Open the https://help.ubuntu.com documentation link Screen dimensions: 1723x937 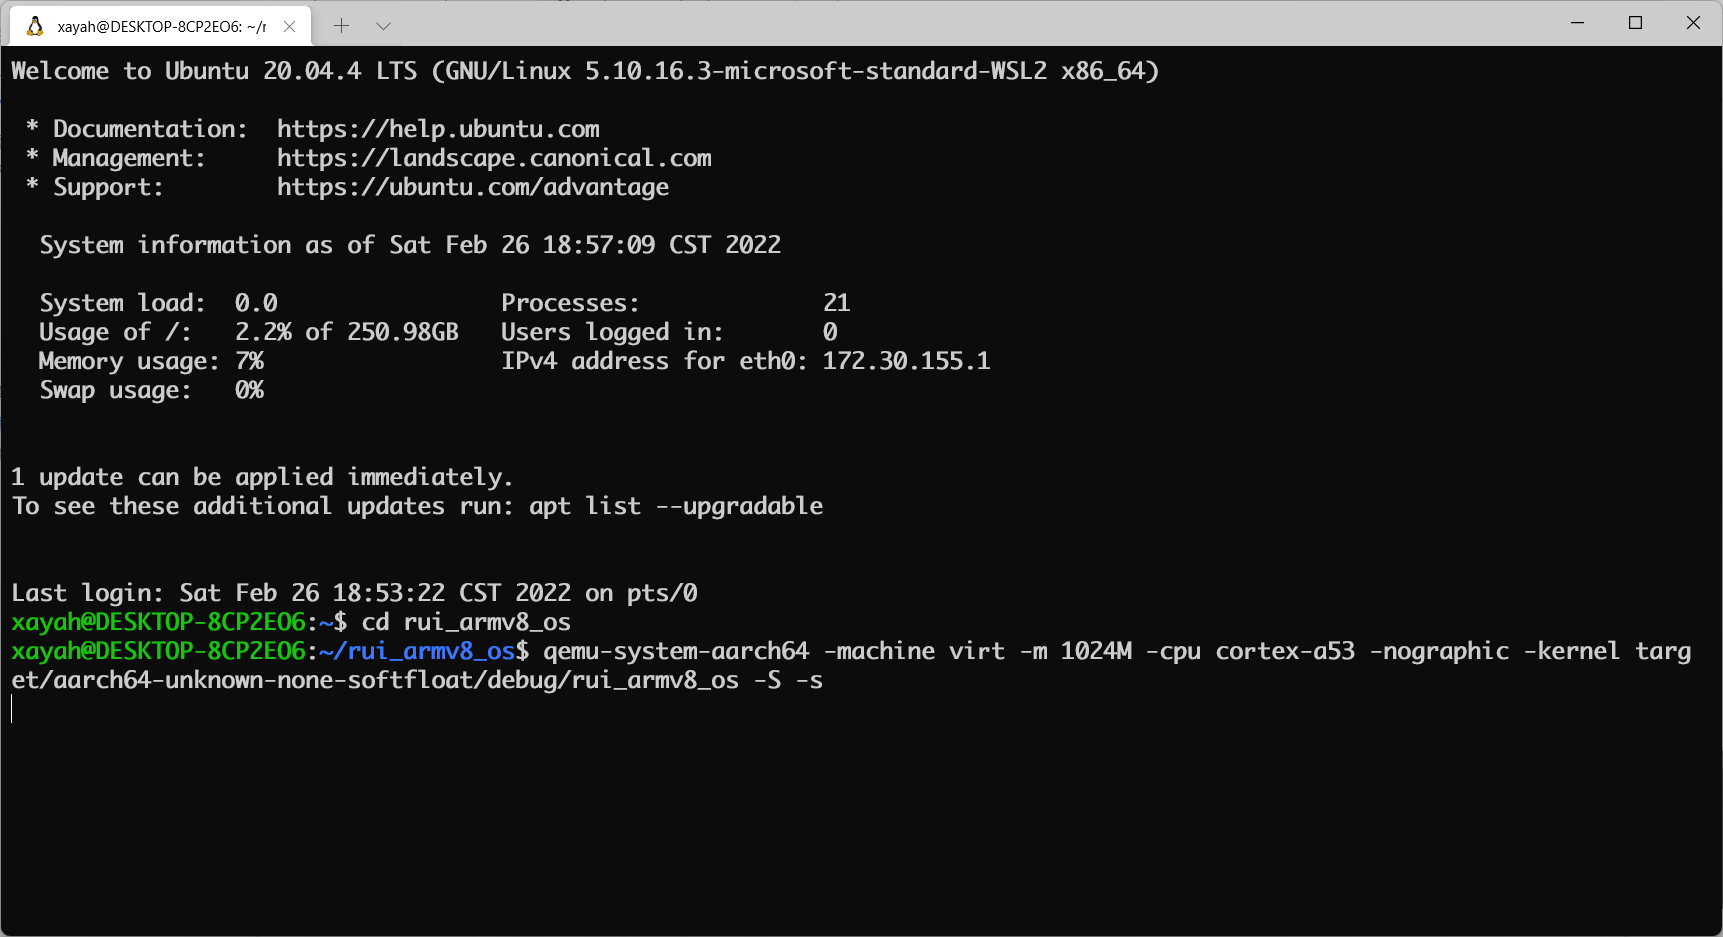(x=438, y=129)
